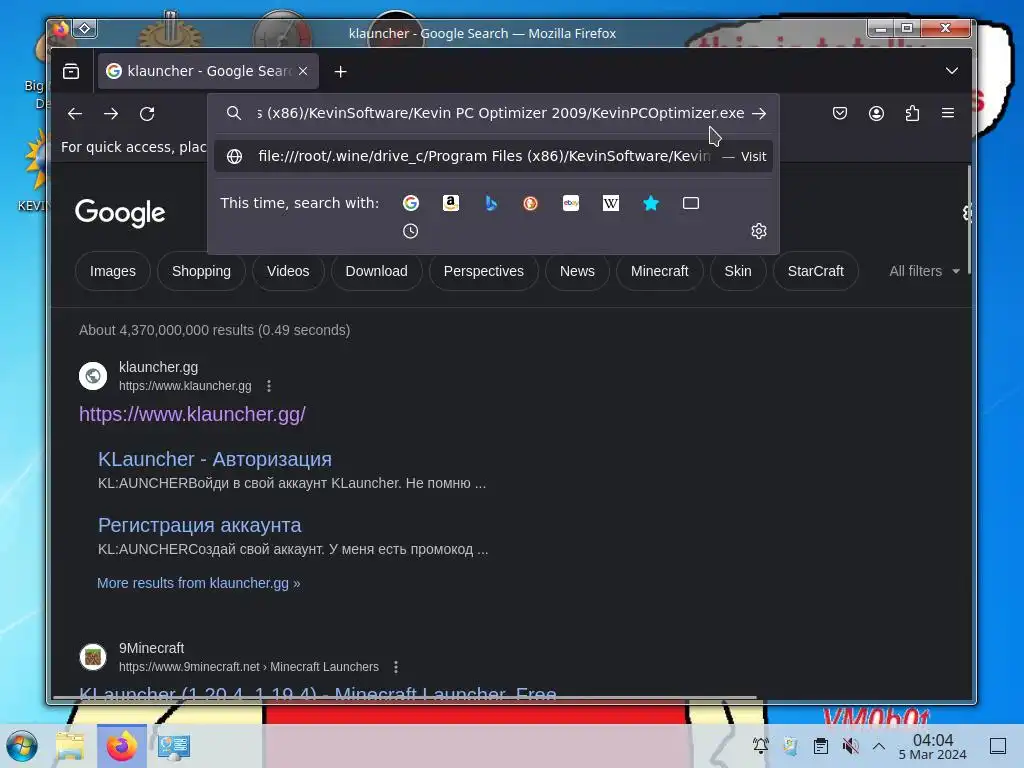1024x768 pixels.
Task: Click the results count text About 4,370,000,000
Action: (214, 330)
